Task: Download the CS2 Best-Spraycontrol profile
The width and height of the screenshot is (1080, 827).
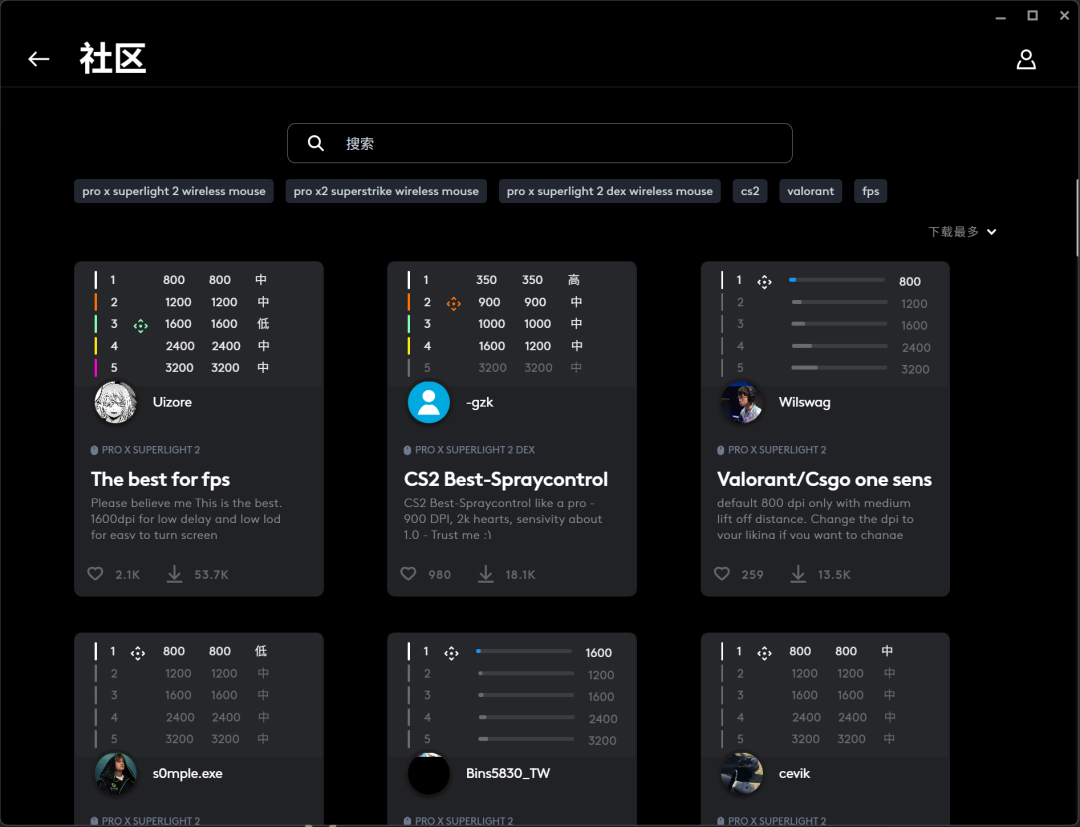Action: pyautogui.click(x=486, y=574)
